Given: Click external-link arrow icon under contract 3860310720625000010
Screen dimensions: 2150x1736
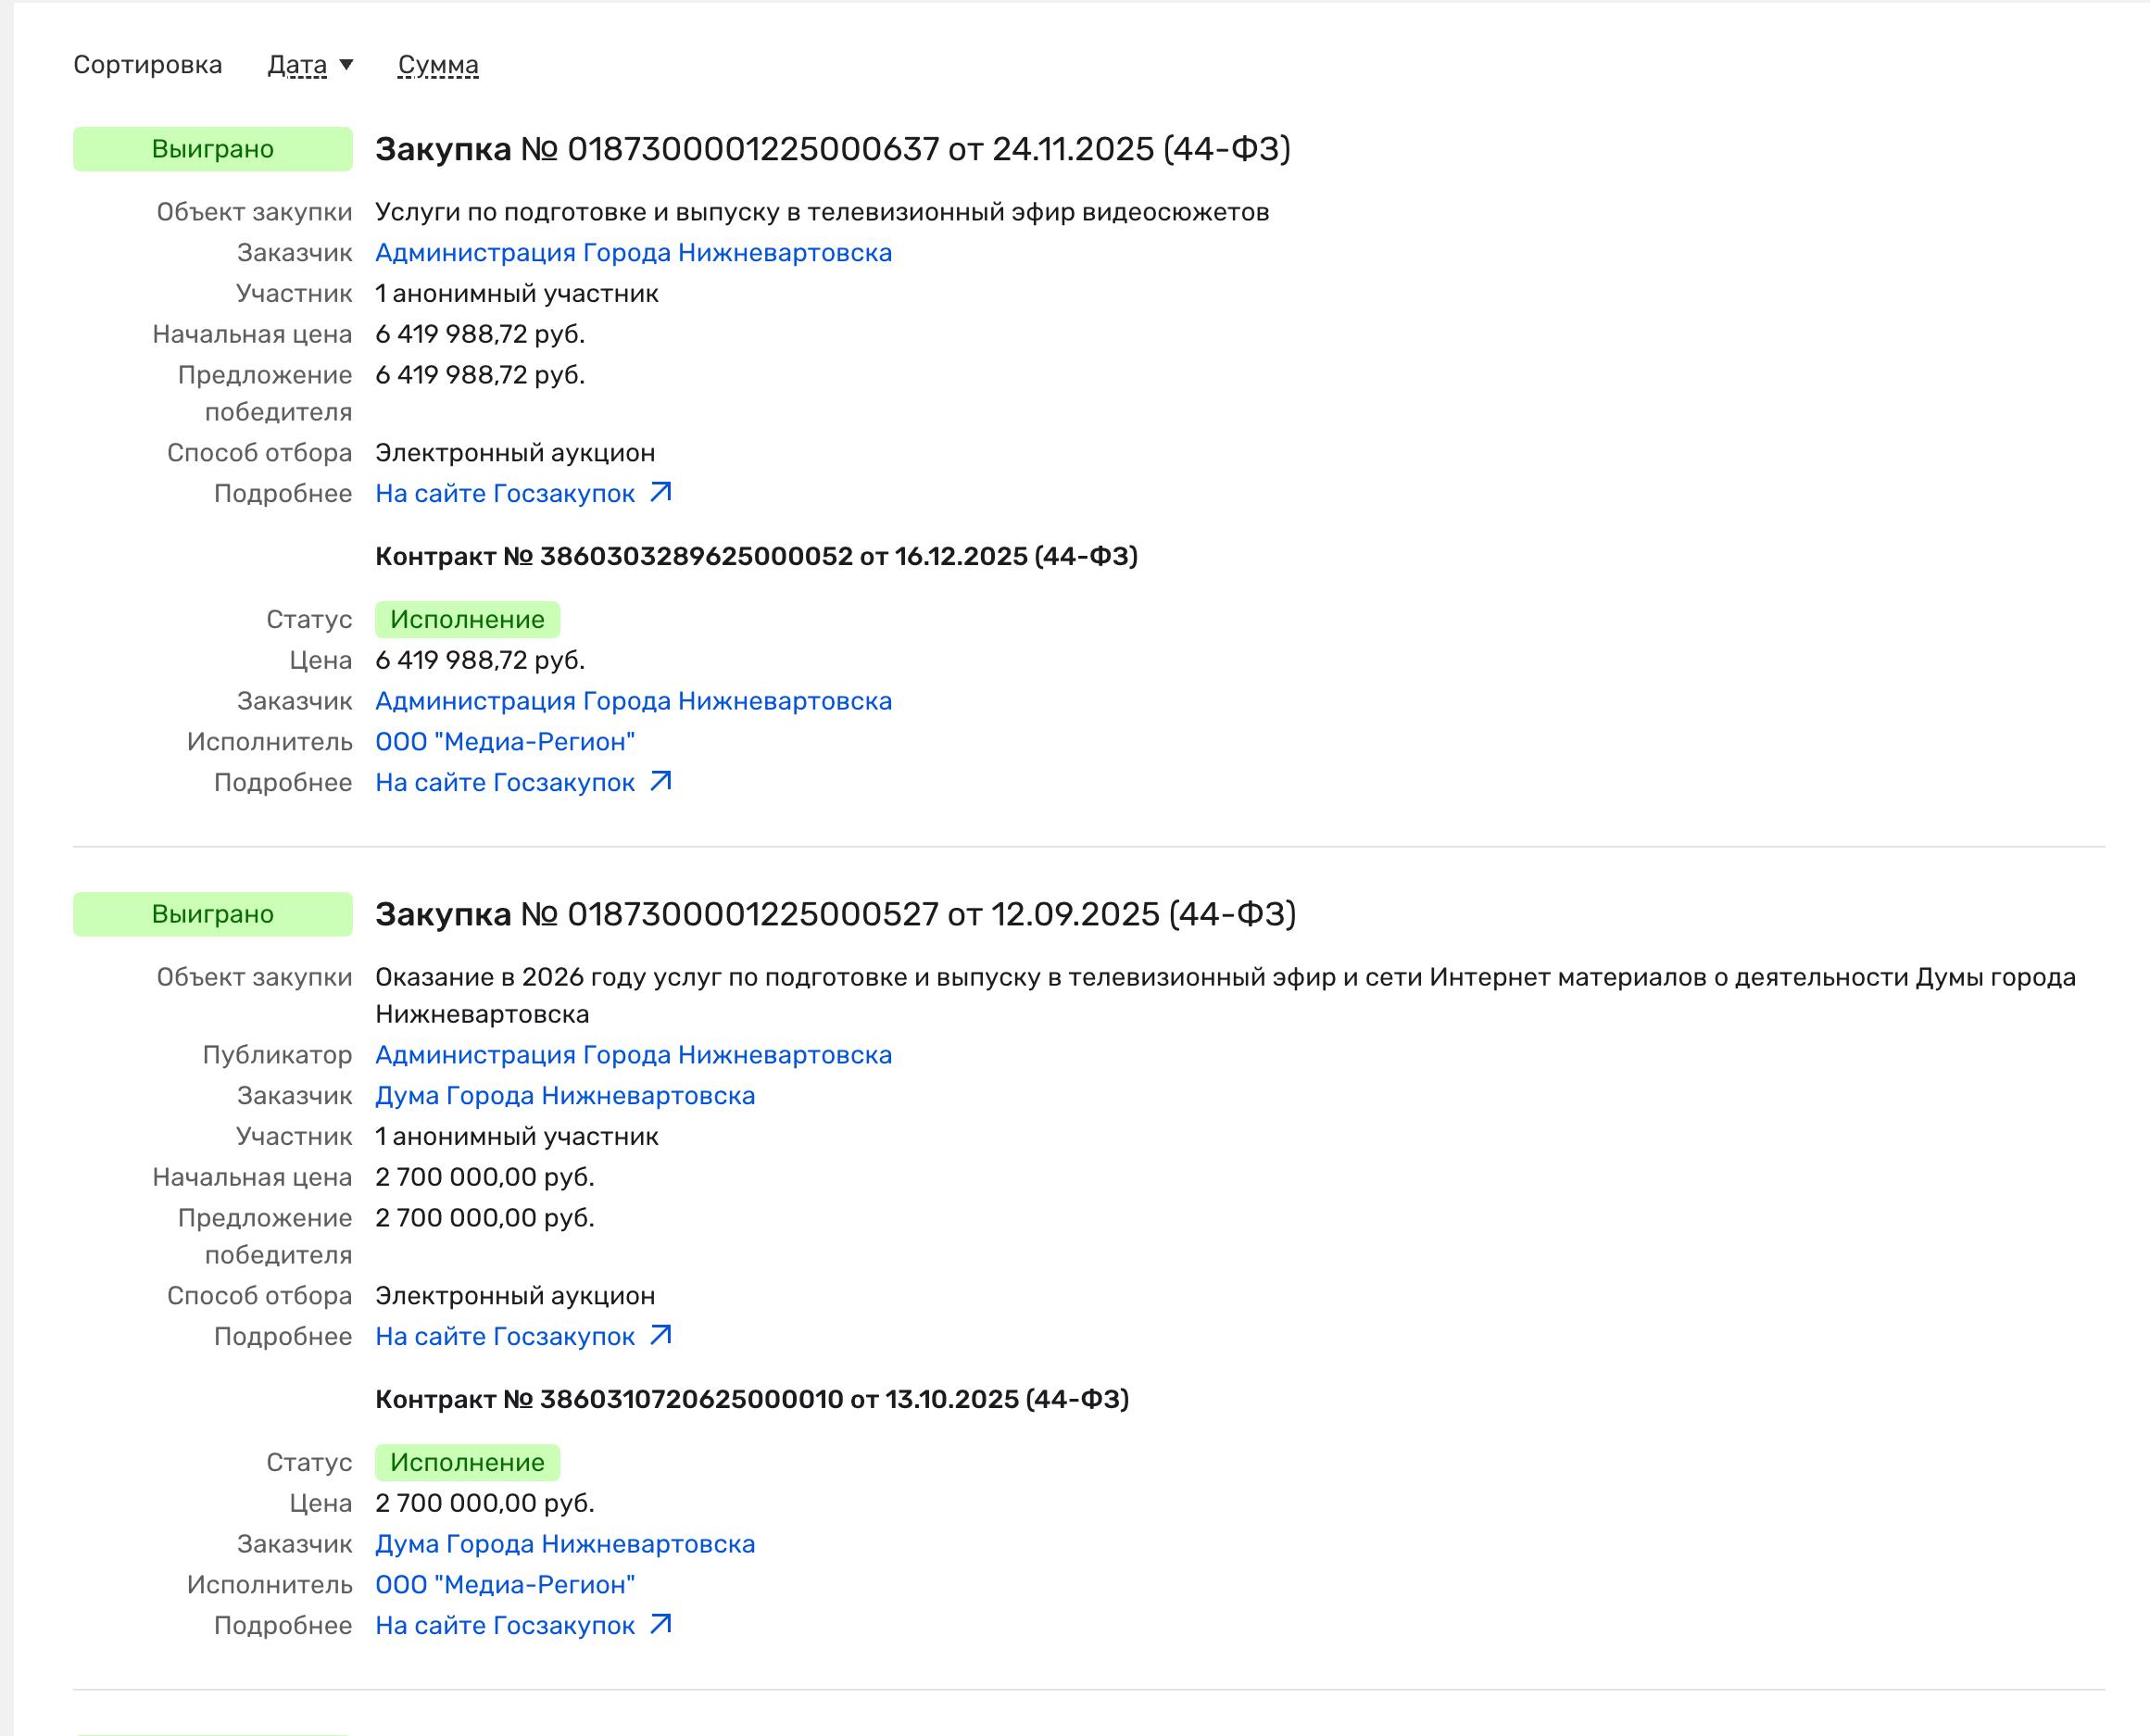Looking at the screenshot, I should (660, 1625).
